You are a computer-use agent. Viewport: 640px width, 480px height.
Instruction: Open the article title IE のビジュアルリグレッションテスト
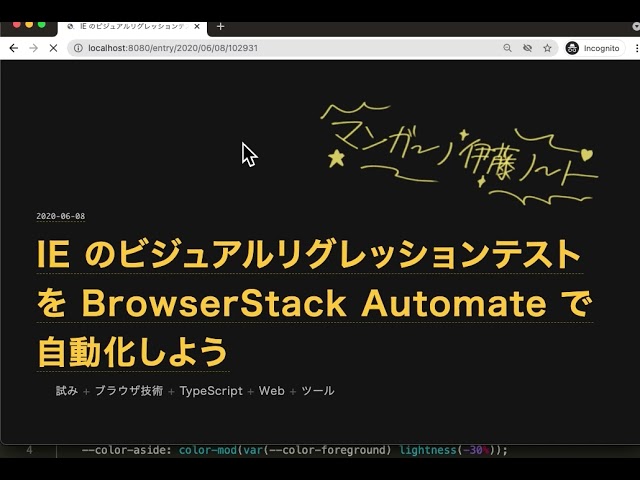pyautogui.click(x=314, y=303)
